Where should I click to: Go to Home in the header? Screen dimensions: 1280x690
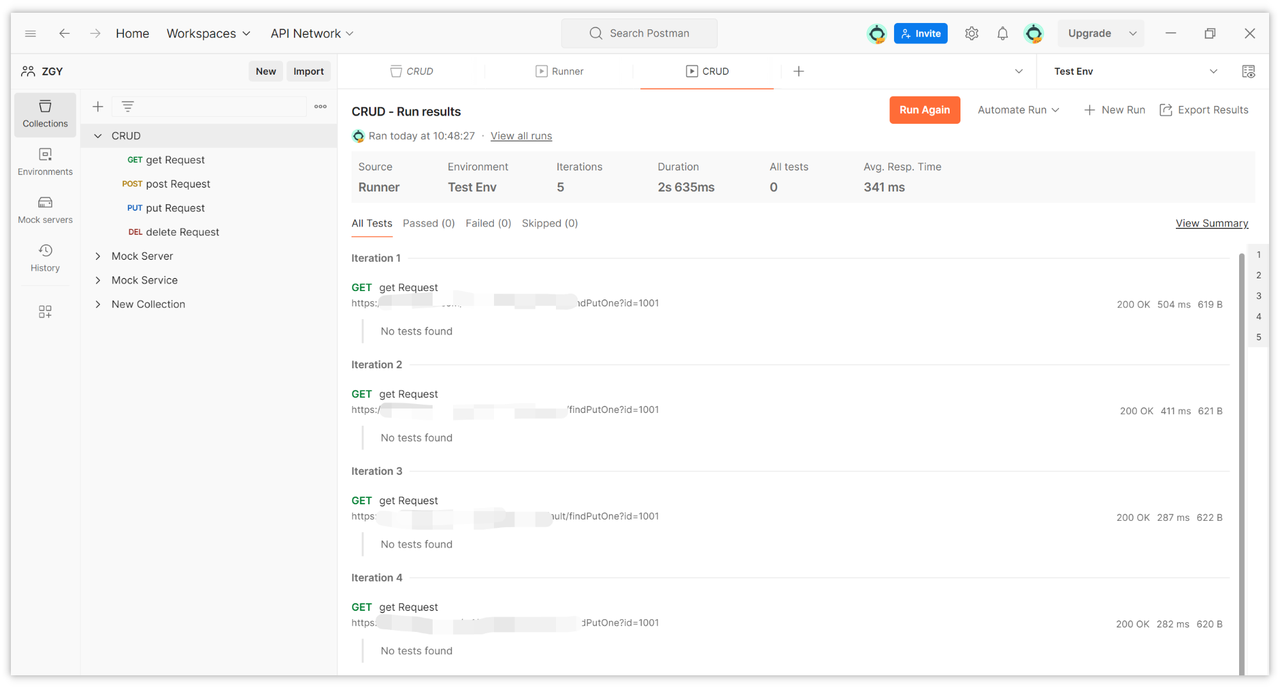(132, 33)
